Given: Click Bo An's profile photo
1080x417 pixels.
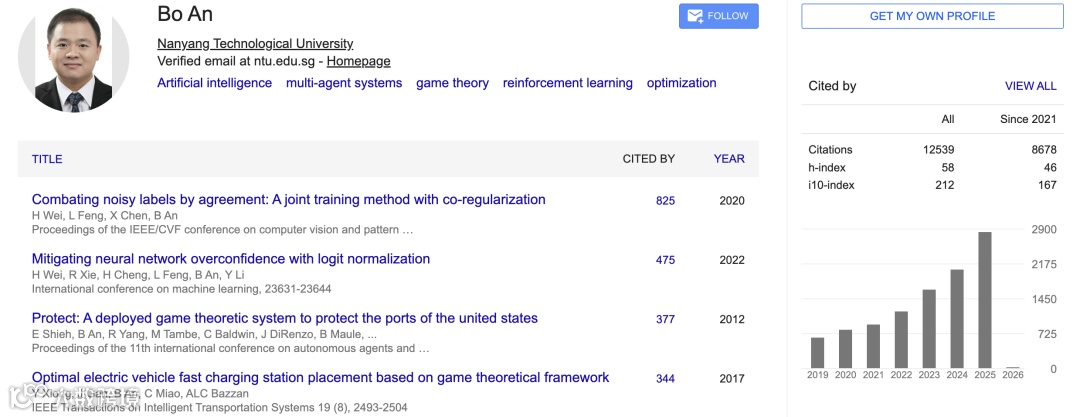Looking at the screenshot, I should point(74,61).
